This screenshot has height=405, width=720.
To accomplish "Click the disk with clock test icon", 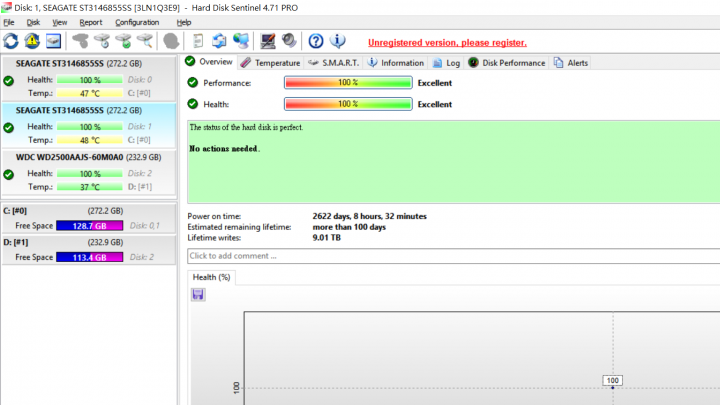I will click(102, 41).
